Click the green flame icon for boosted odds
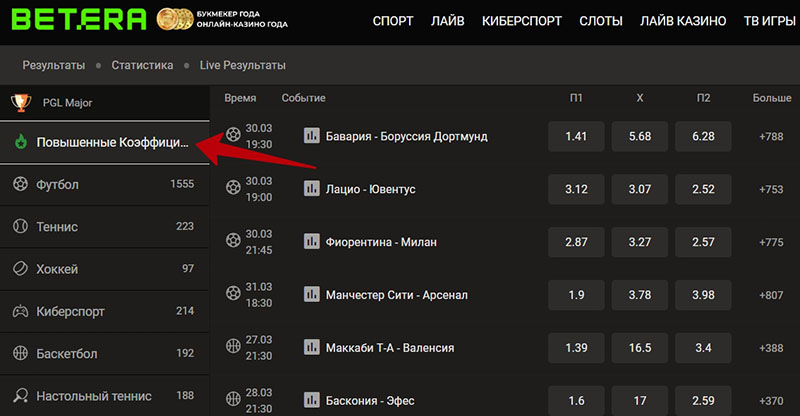The height and width of the screenshot is (416, 800). pos(20,142)
